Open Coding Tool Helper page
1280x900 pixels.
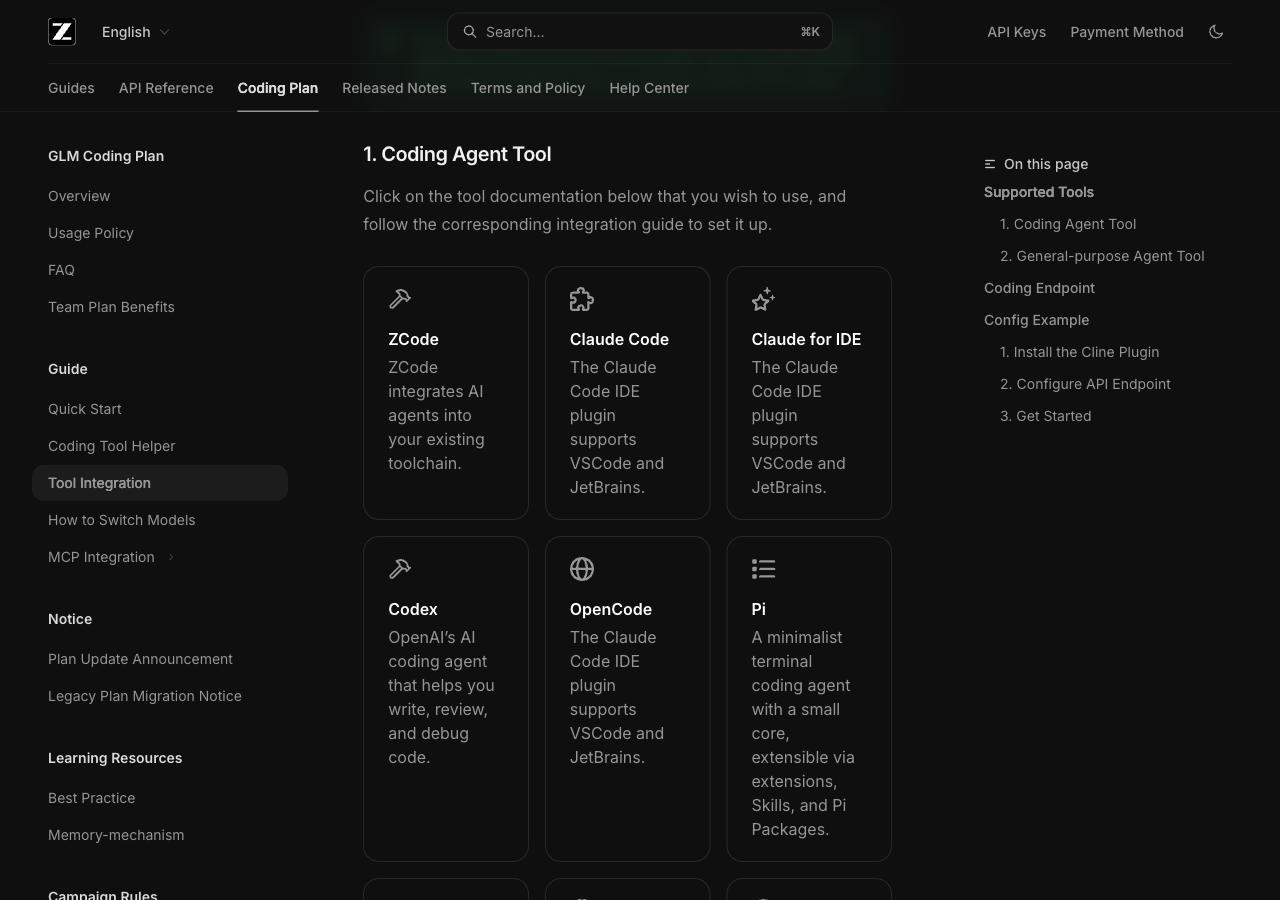click(112, 446)
